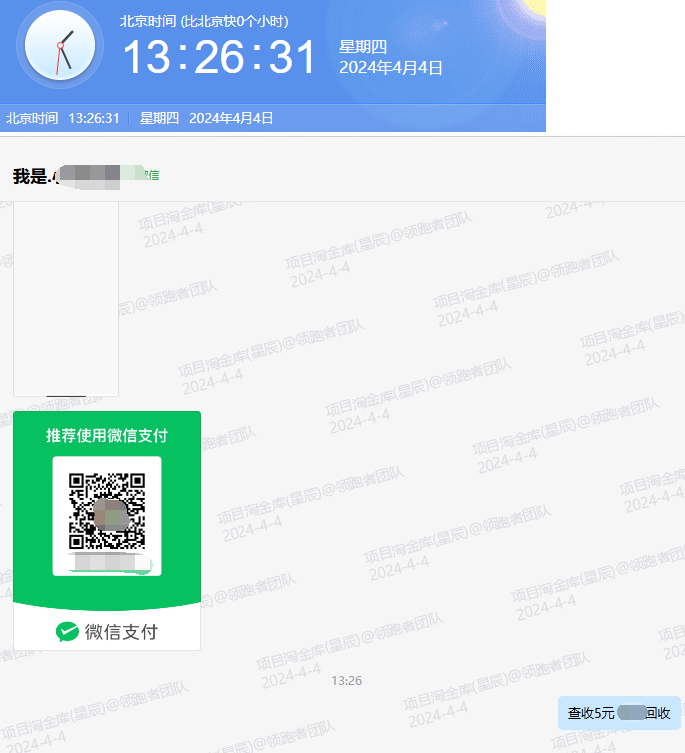Image resolution: width=685 pixels, height=753 pixels.
Task: Click the large 13:26:31 digital time
Action: coord(219,57)
